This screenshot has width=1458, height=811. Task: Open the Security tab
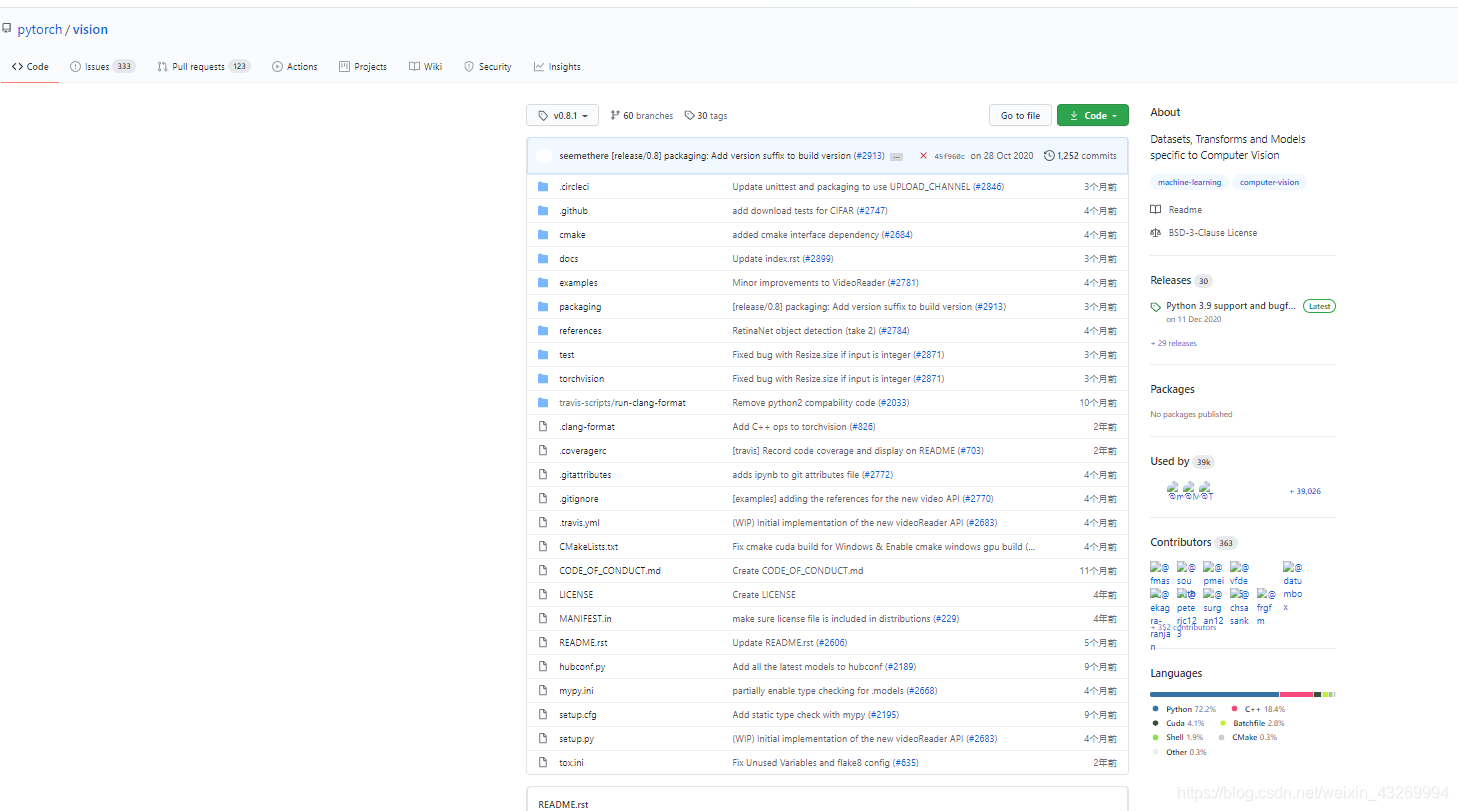tap(488, 67)
